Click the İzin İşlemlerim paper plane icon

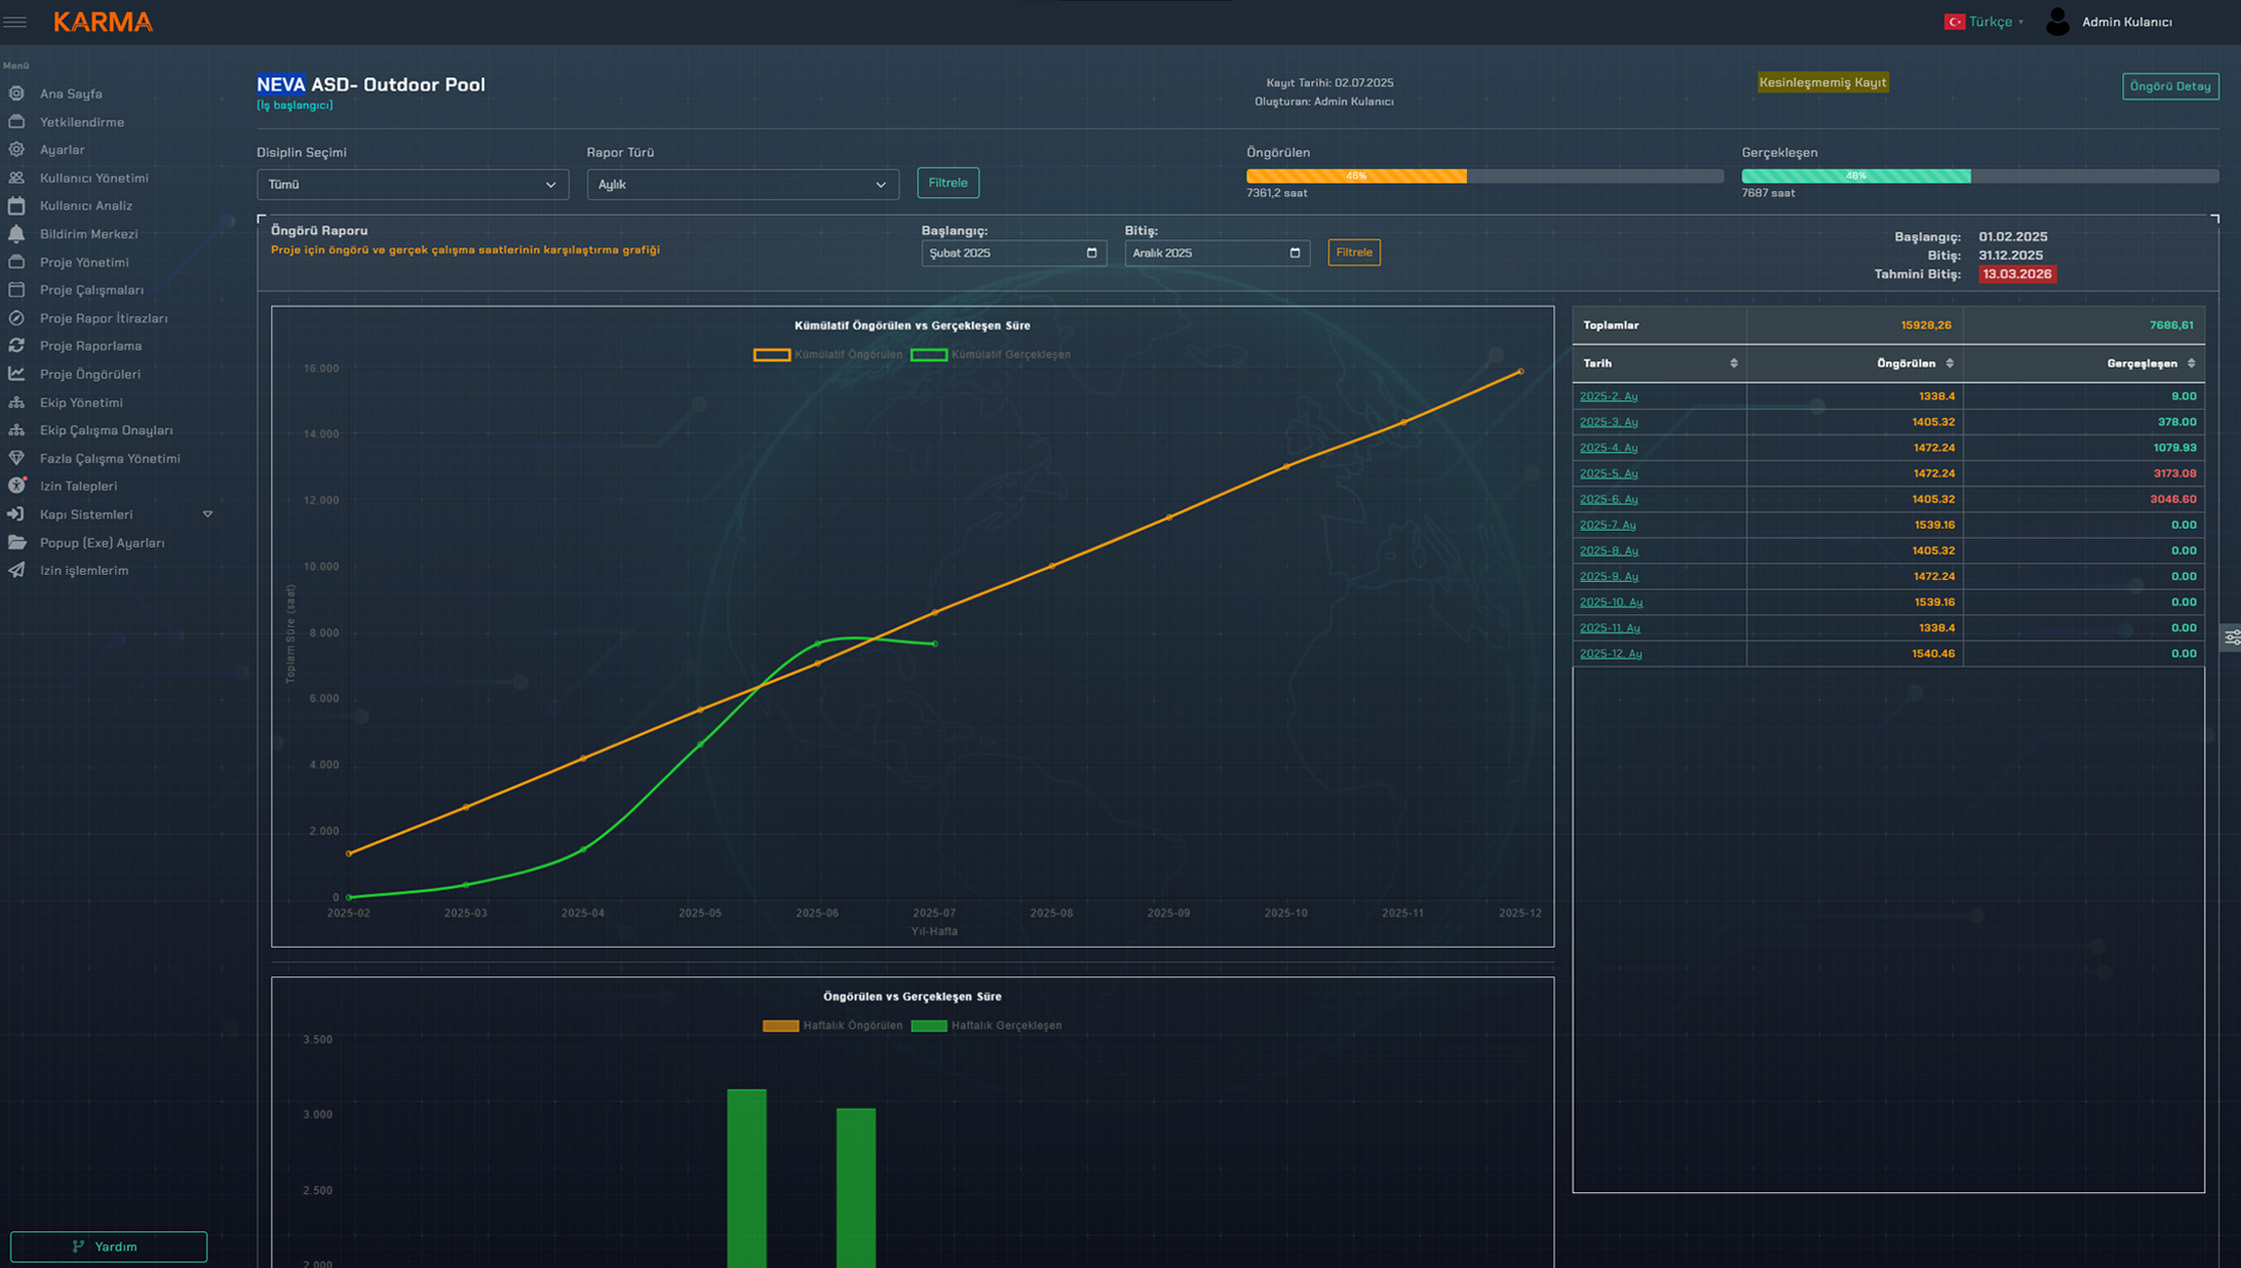pos(17,570)
